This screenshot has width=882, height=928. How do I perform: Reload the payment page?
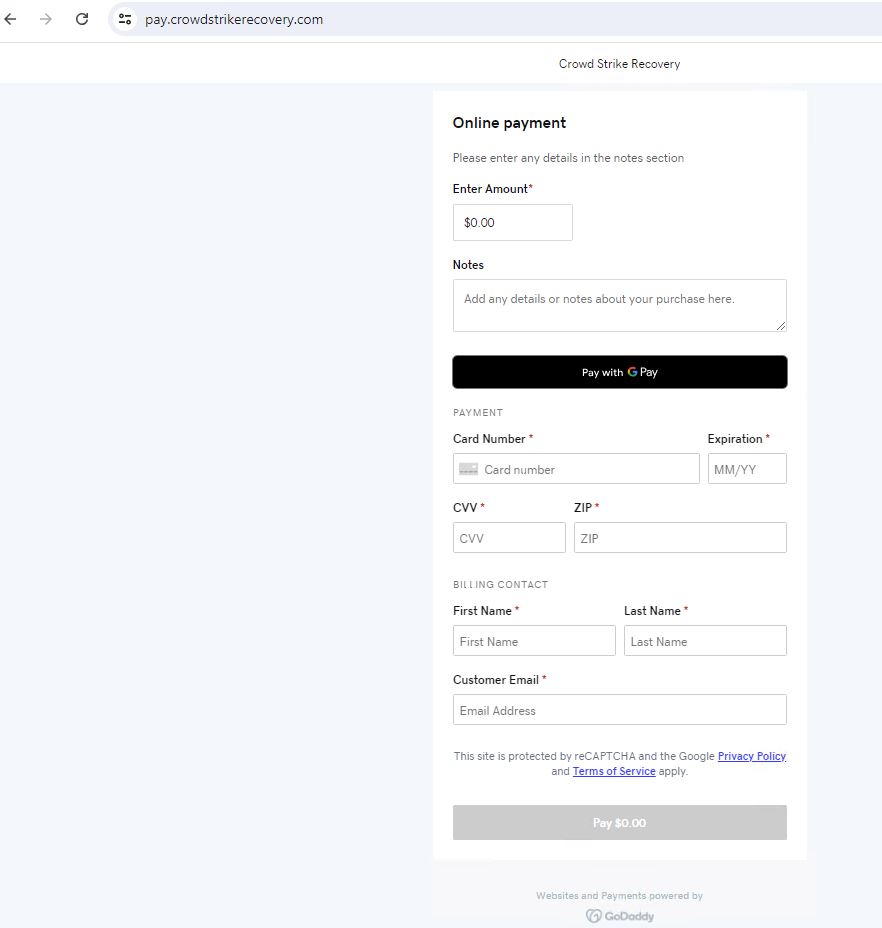pyautogui.click(x=82, y=19)
